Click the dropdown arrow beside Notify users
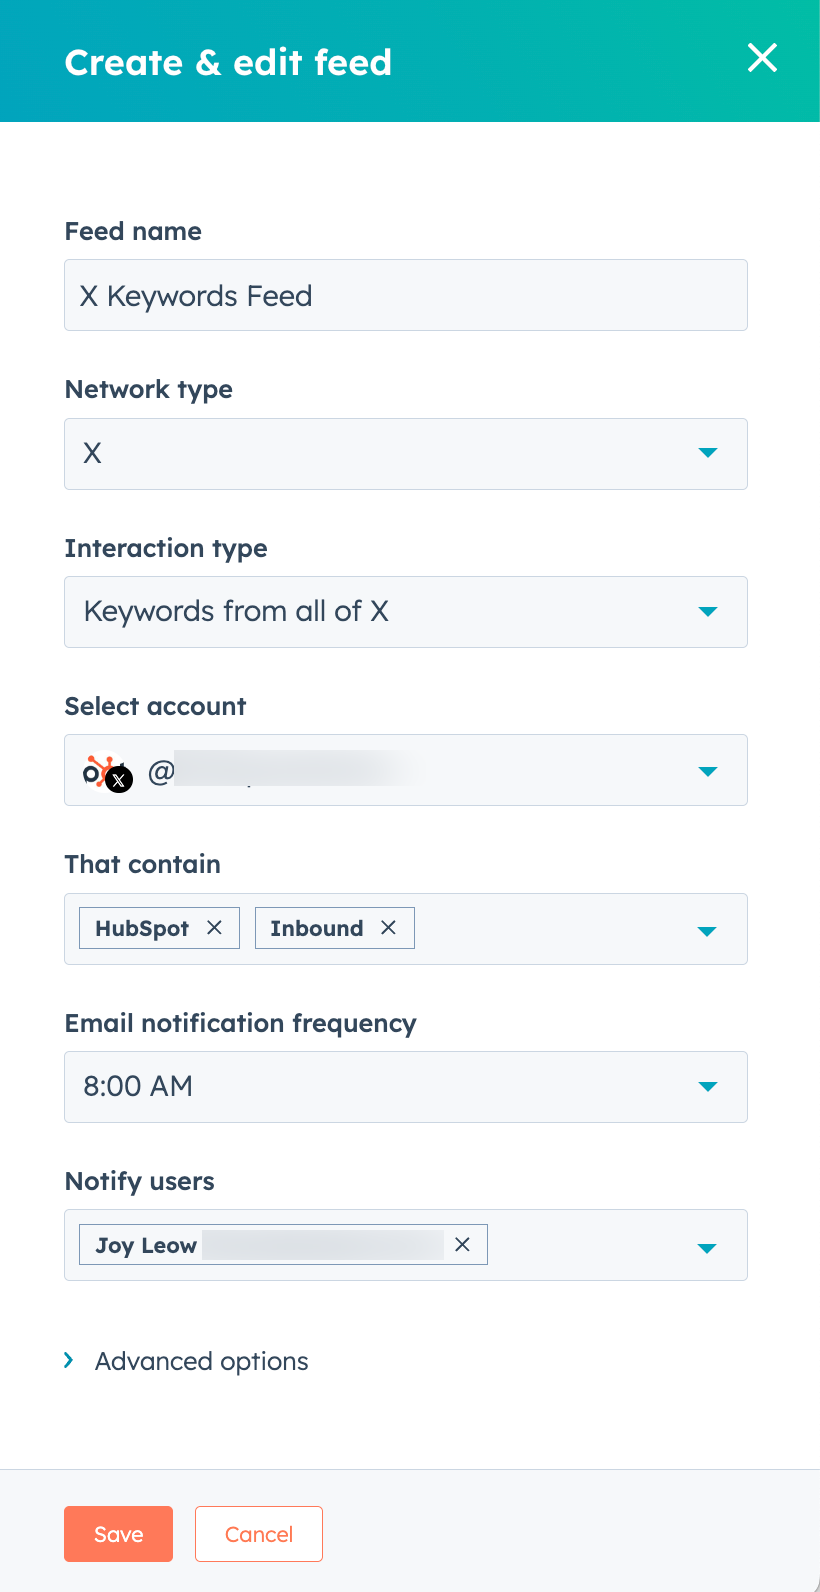The width and height of the screenshot is (820, 1592). (707, 1247)
